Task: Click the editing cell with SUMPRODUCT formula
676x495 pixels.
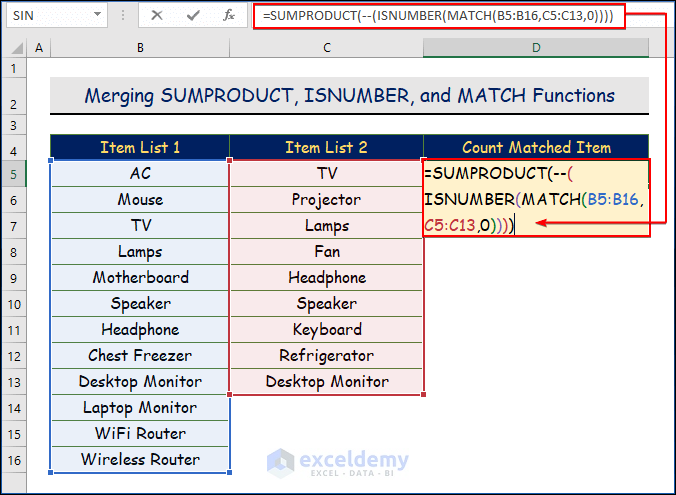Action: [536, 198]
